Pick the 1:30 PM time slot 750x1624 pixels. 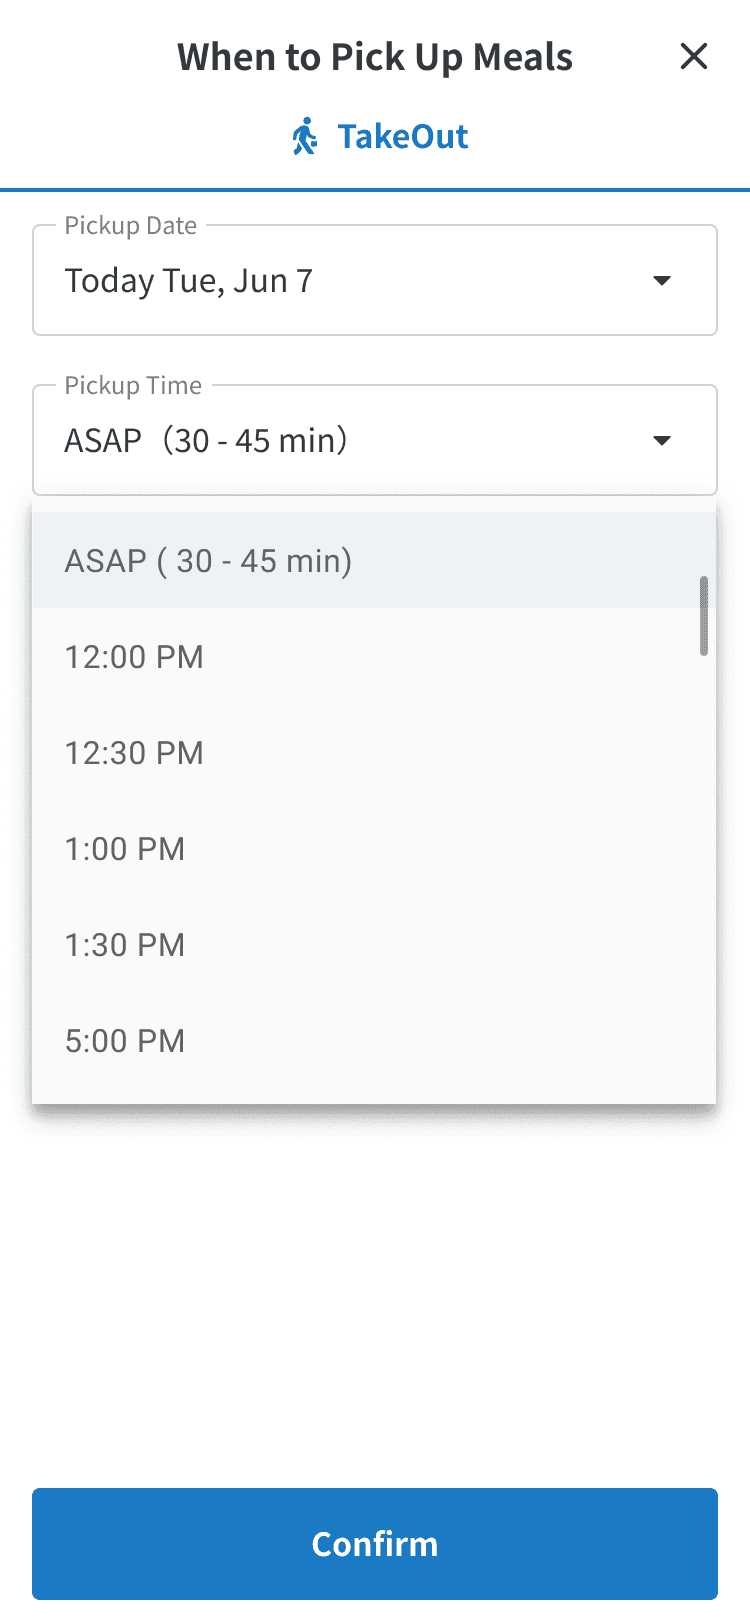point(374,944)
